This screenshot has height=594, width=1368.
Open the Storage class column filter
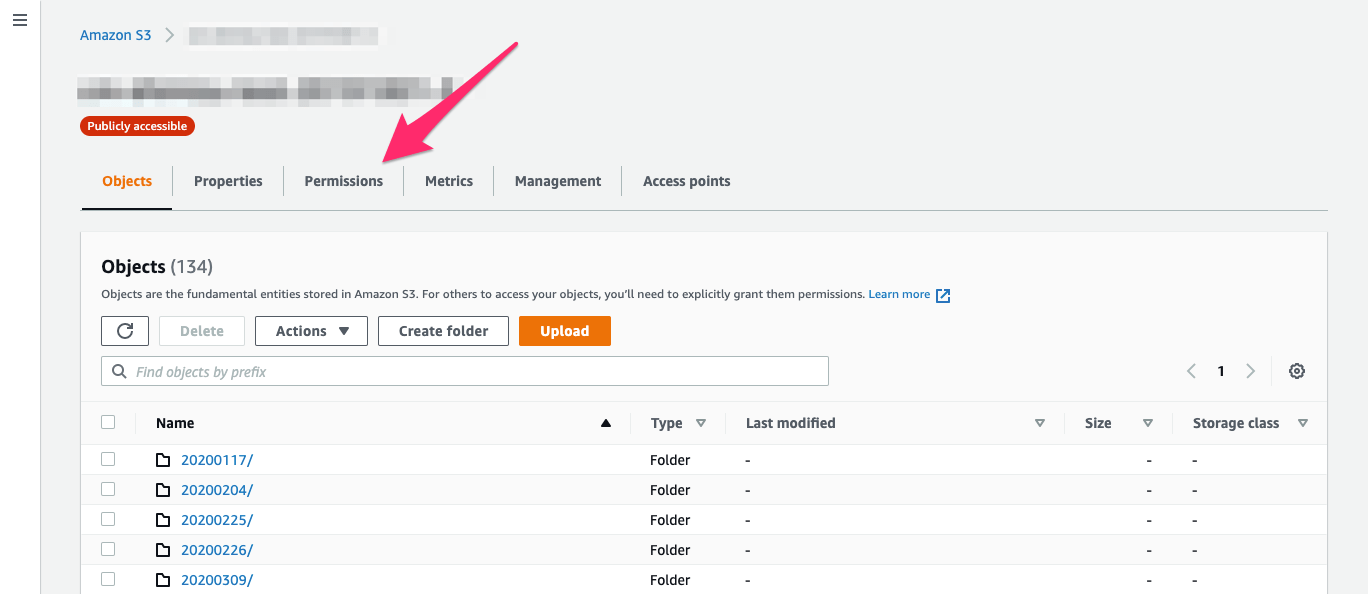click(1303, 423)
